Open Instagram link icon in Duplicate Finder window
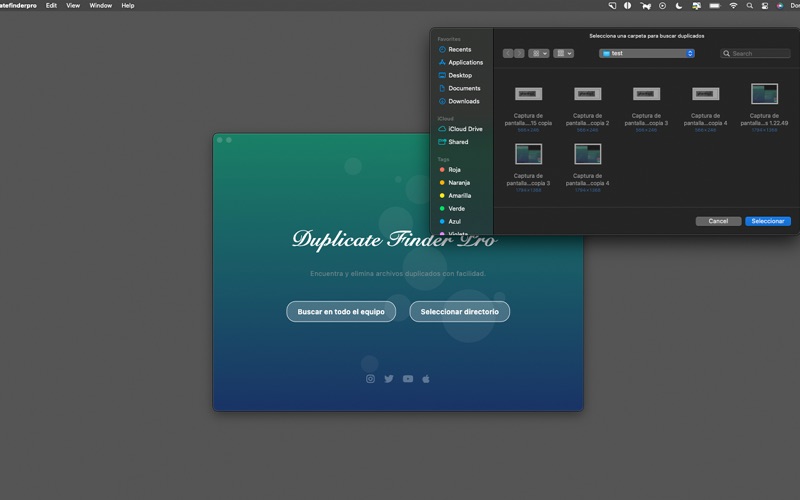The image size is (800, 500). (370, 379)
